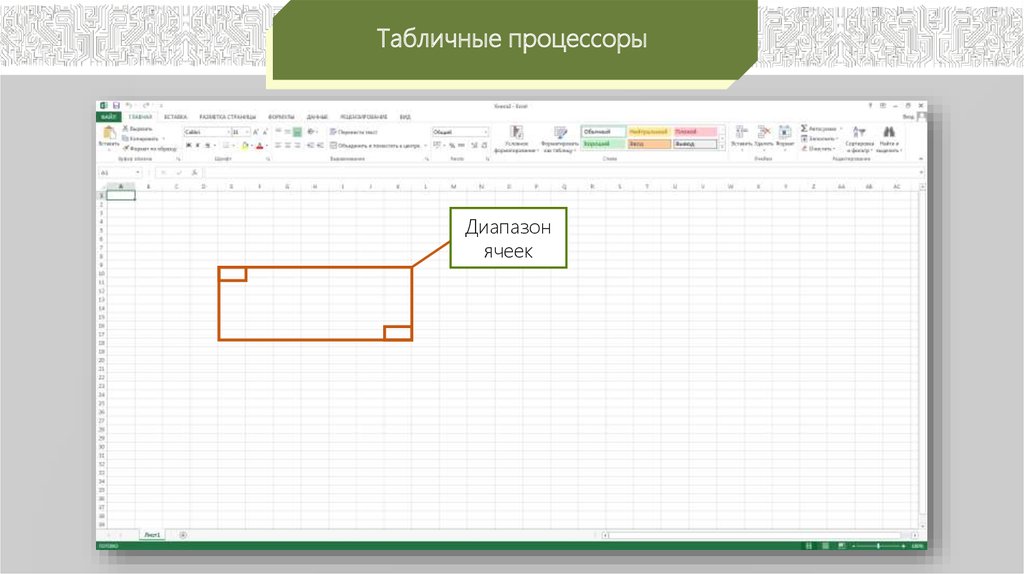Click Объединить и поместить в центре
Screen dimensions: 1024x574
coord(378,146)
